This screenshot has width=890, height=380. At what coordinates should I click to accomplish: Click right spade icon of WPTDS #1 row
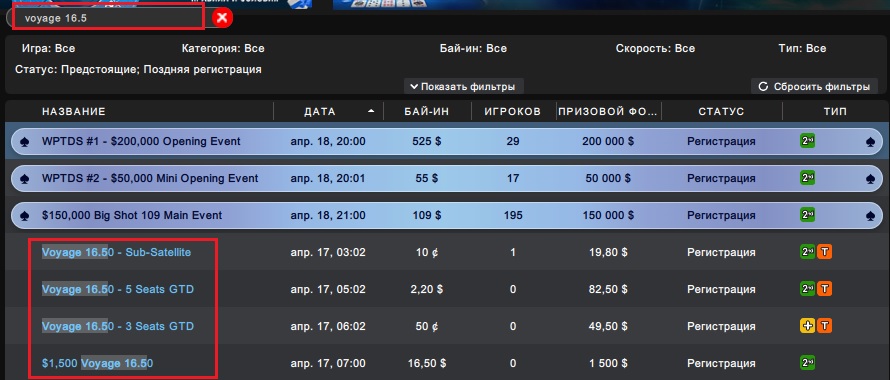[871, 142]
